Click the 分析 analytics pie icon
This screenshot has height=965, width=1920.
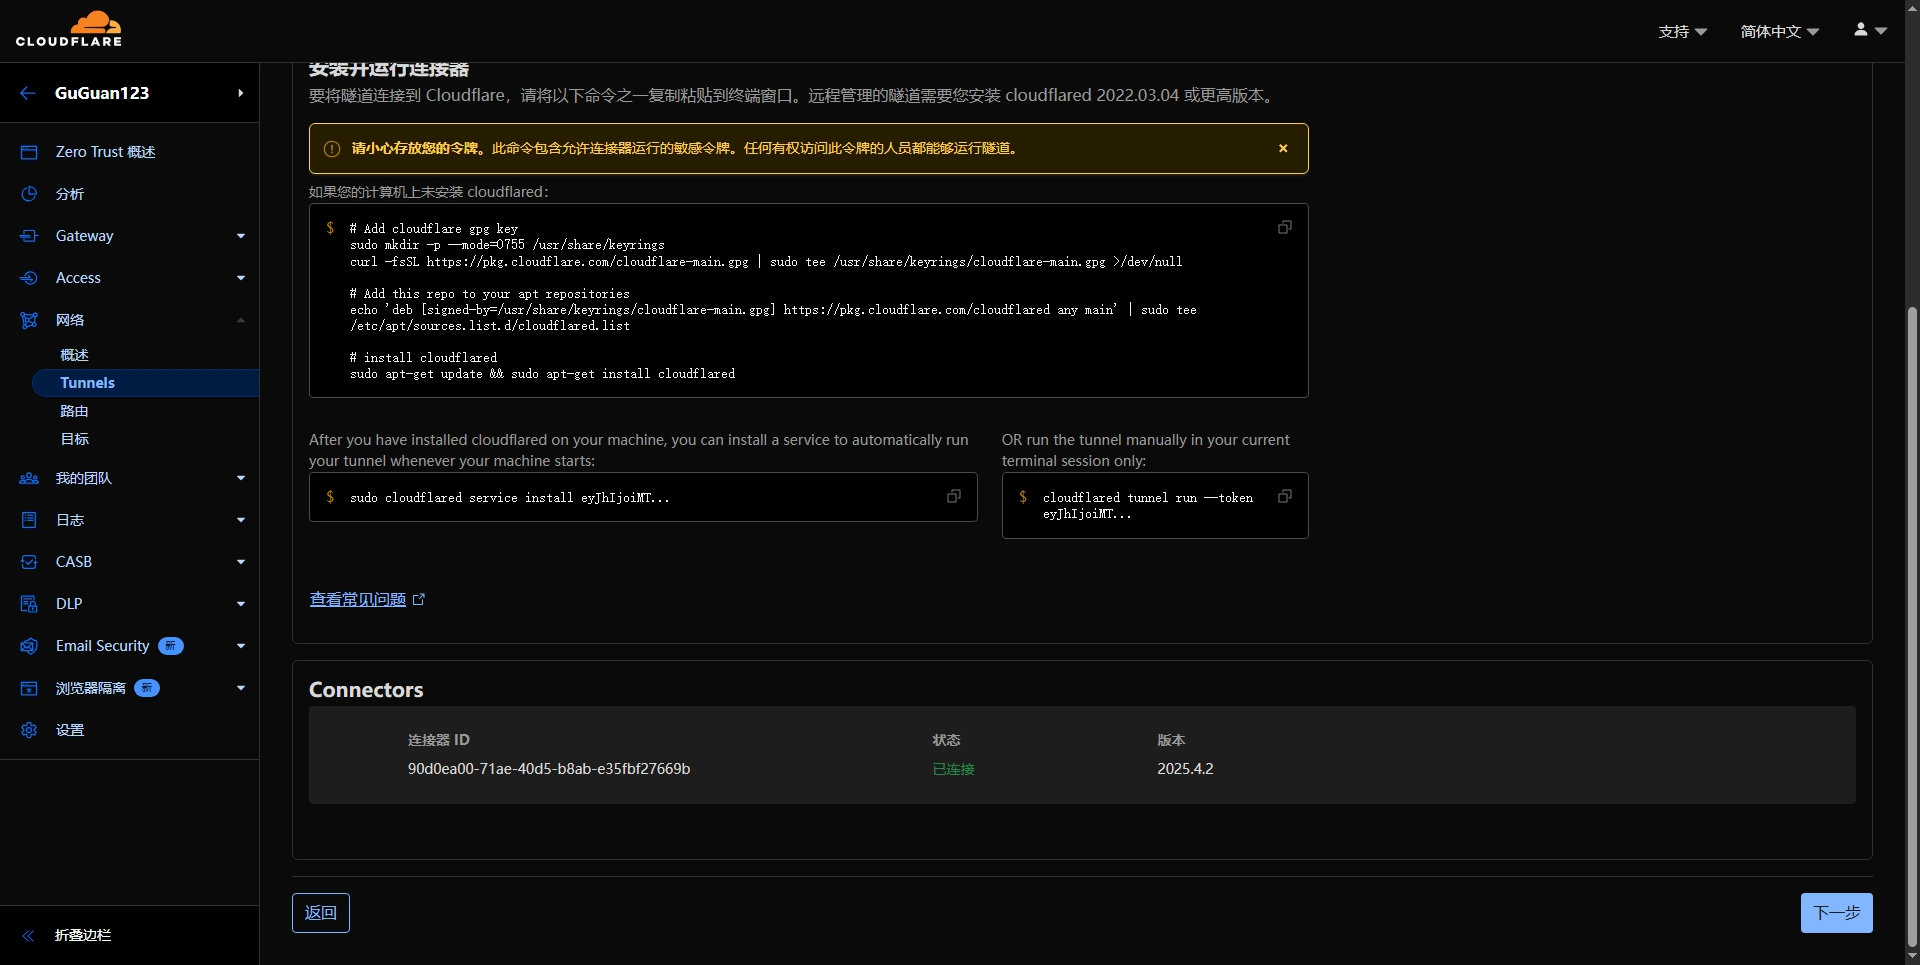[29, 194]
